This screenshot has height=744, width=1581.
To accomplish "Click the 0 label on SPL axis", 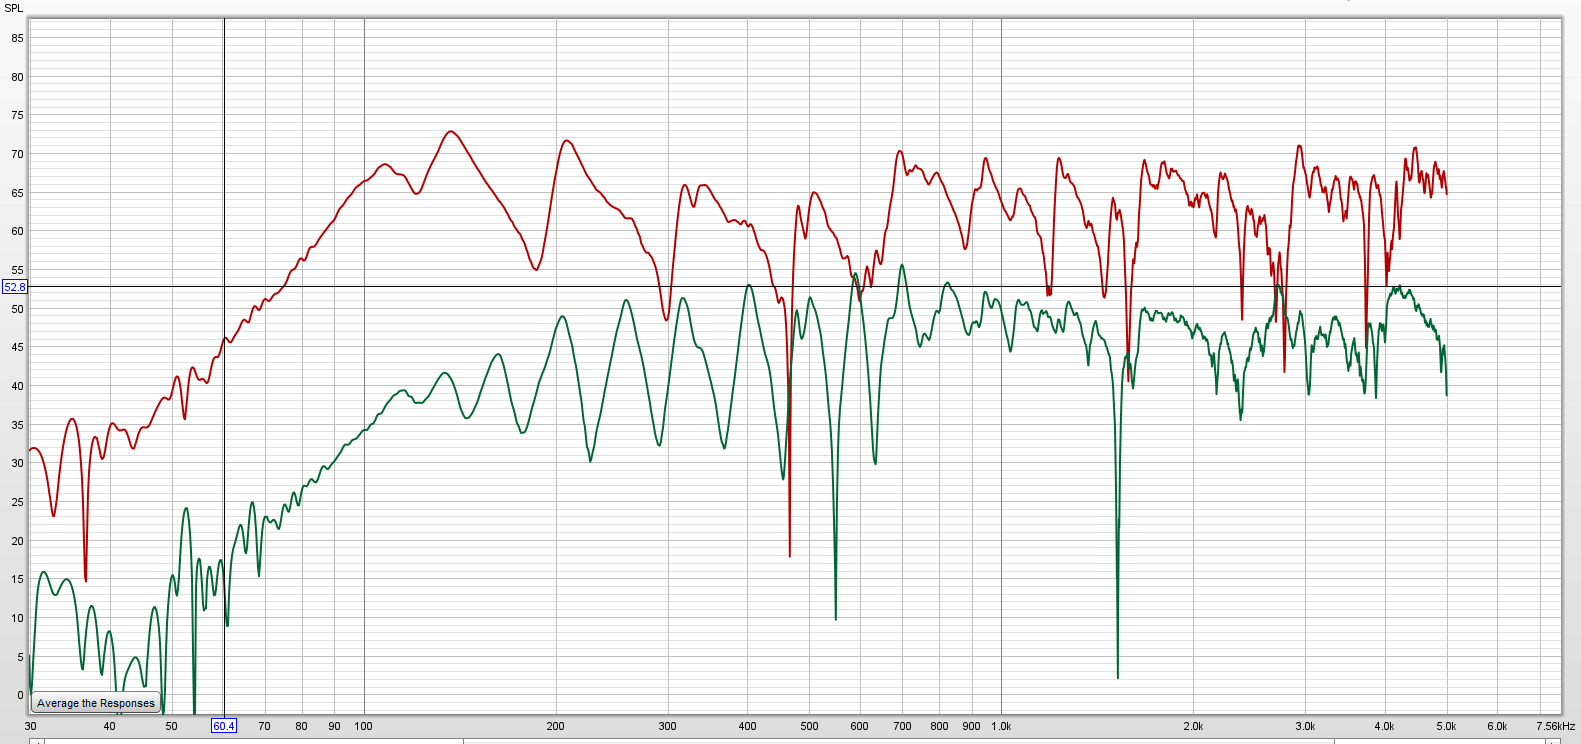I will tap(20, 695).
